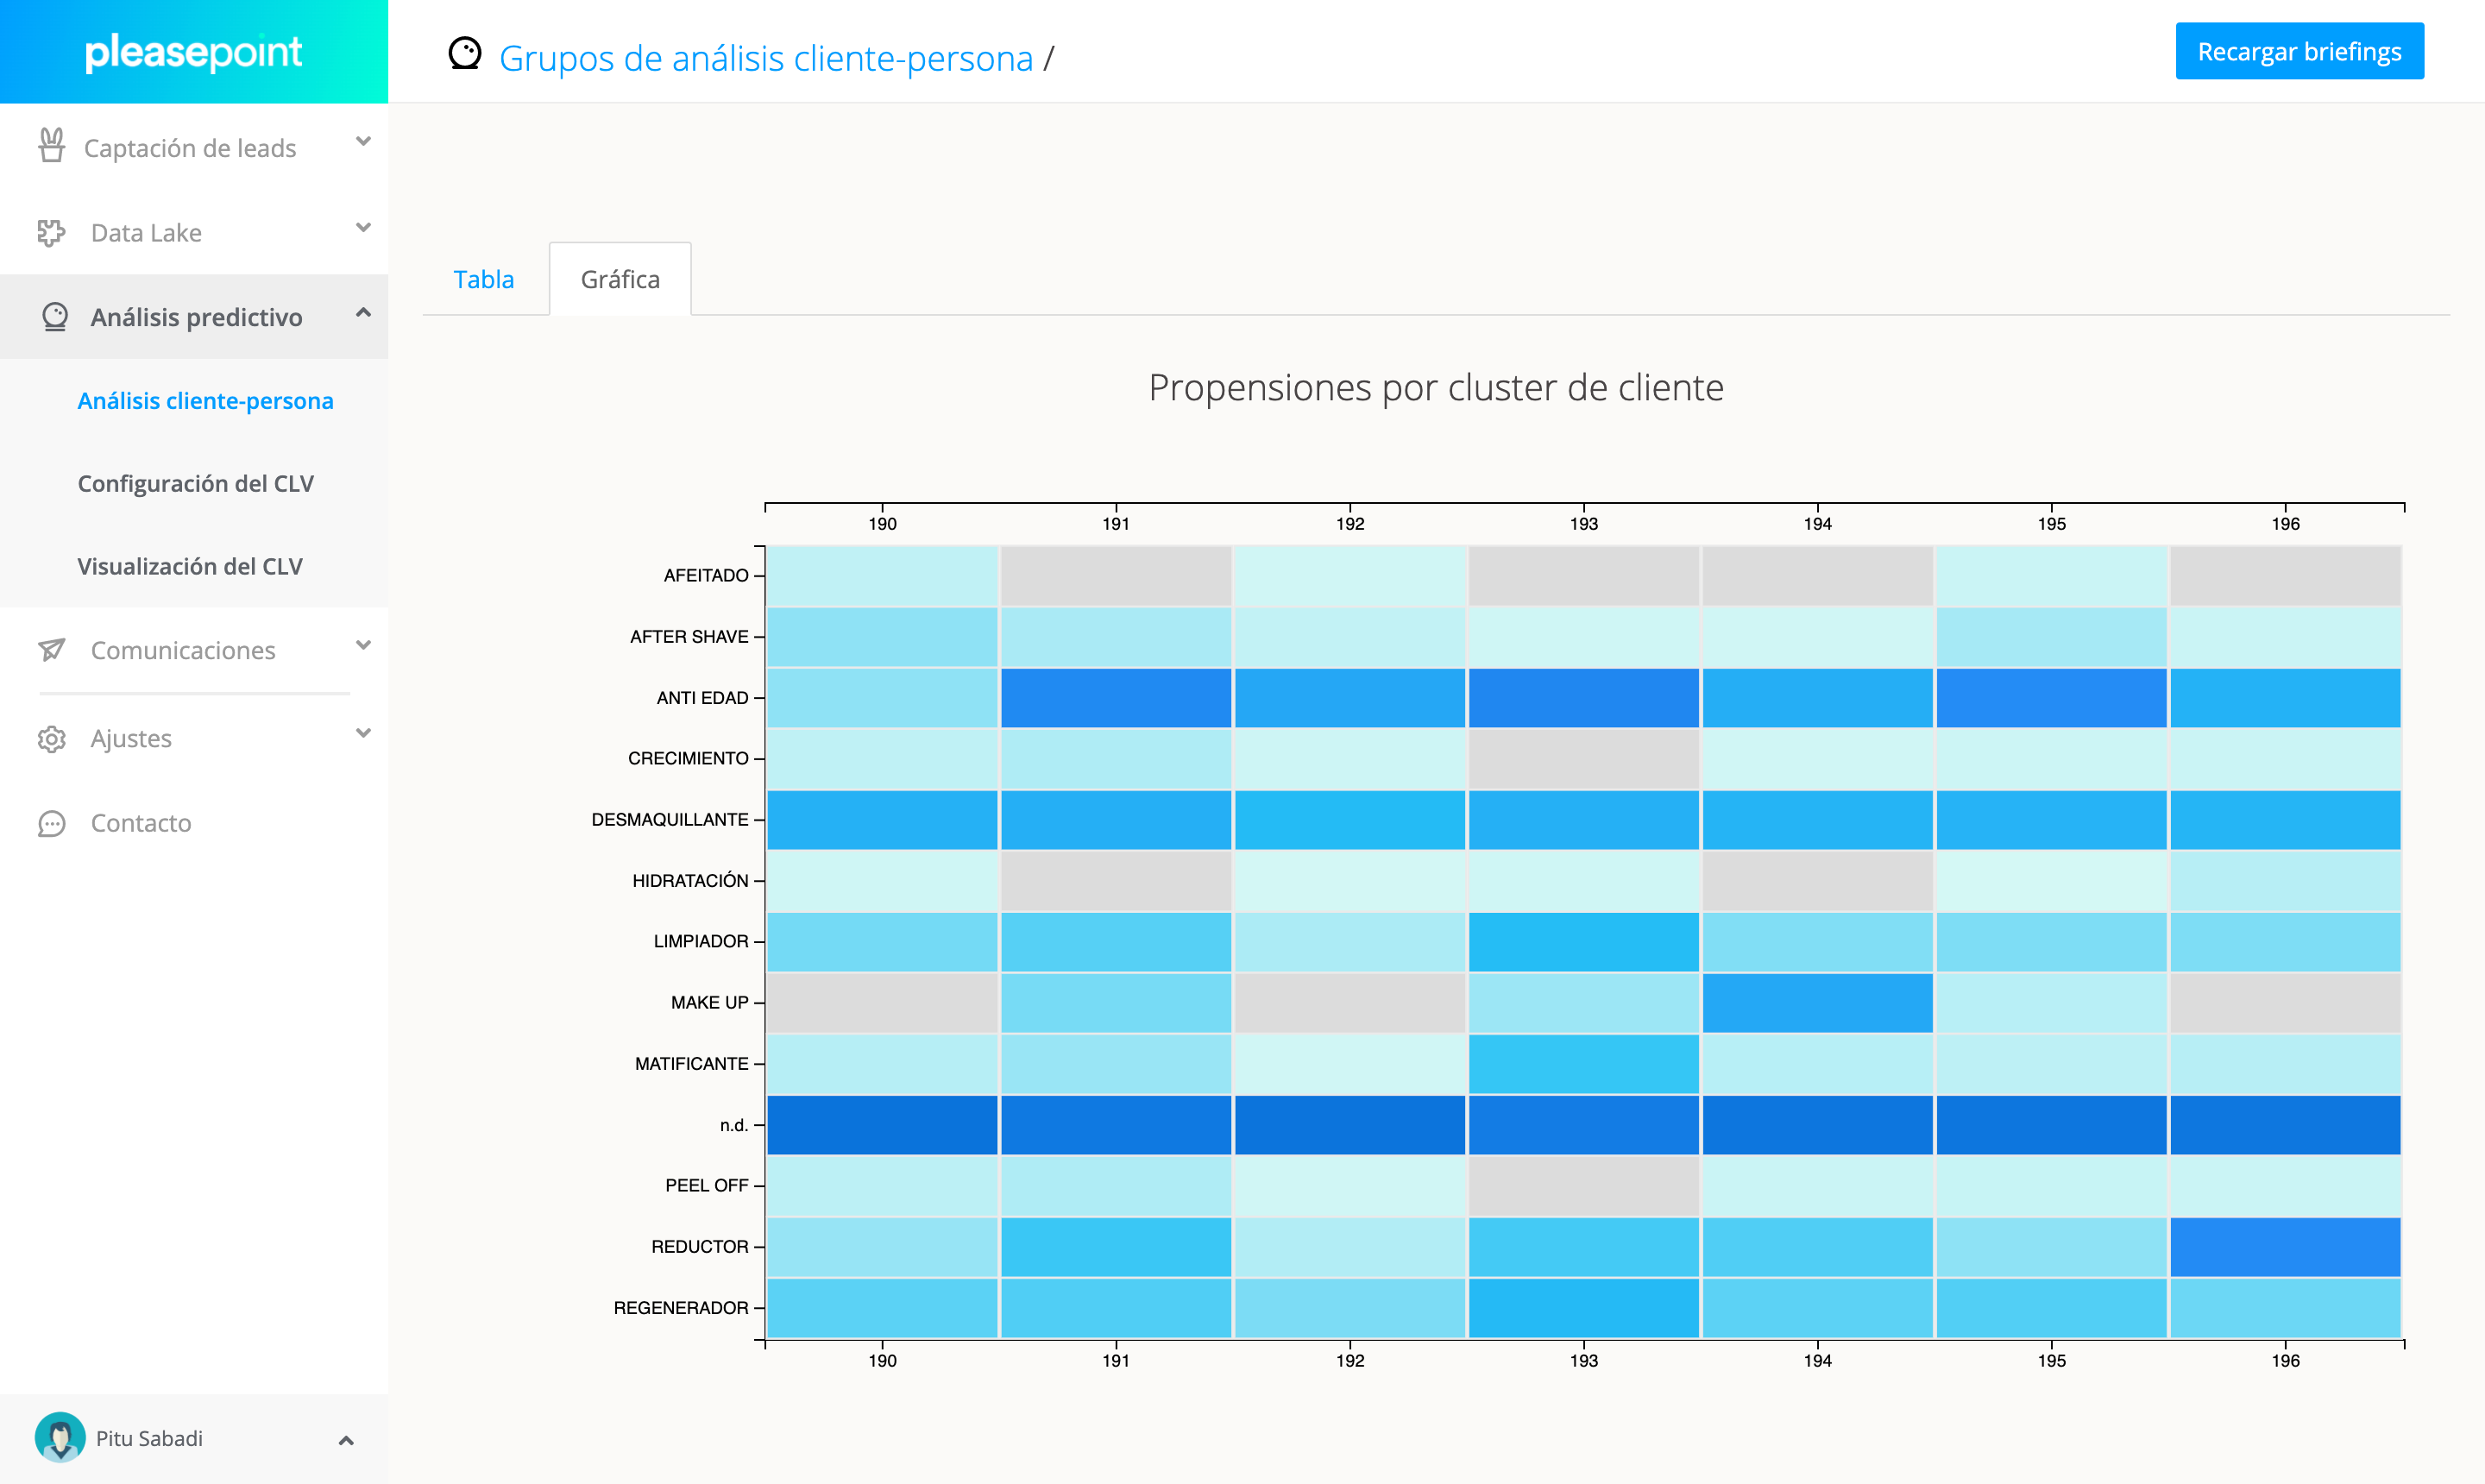
Task: Click the Recargar briefings button
Action: (2299, 51)
